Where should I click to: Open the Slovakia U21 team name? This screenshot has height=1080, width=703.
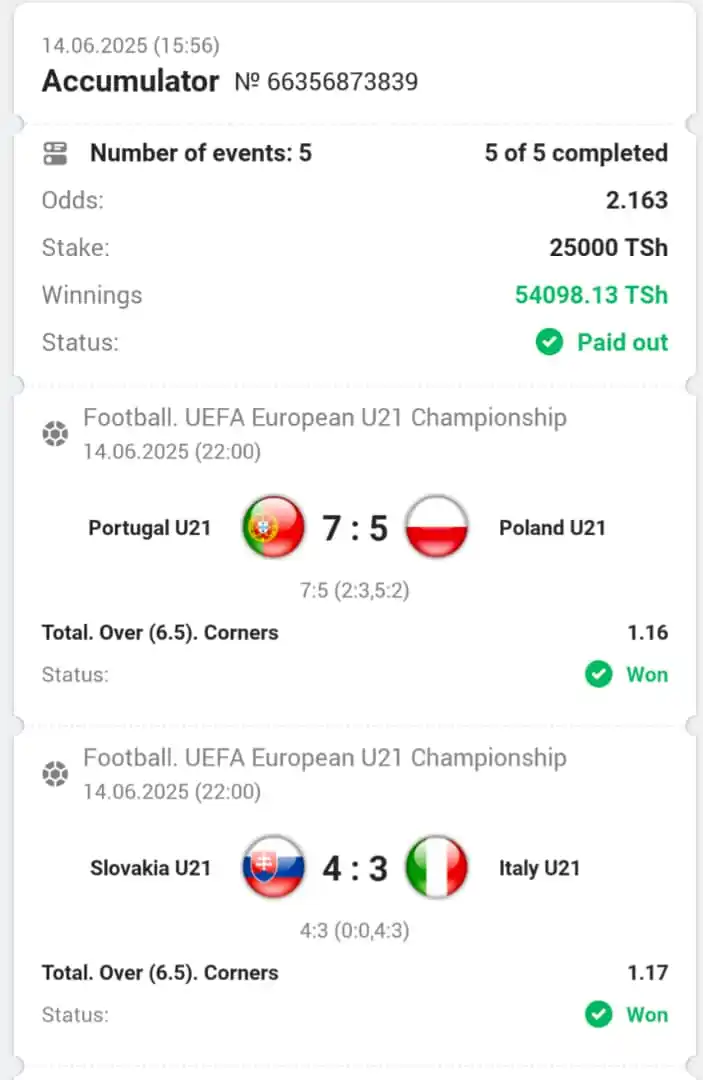pyautogui.click(x=150, y=868)
